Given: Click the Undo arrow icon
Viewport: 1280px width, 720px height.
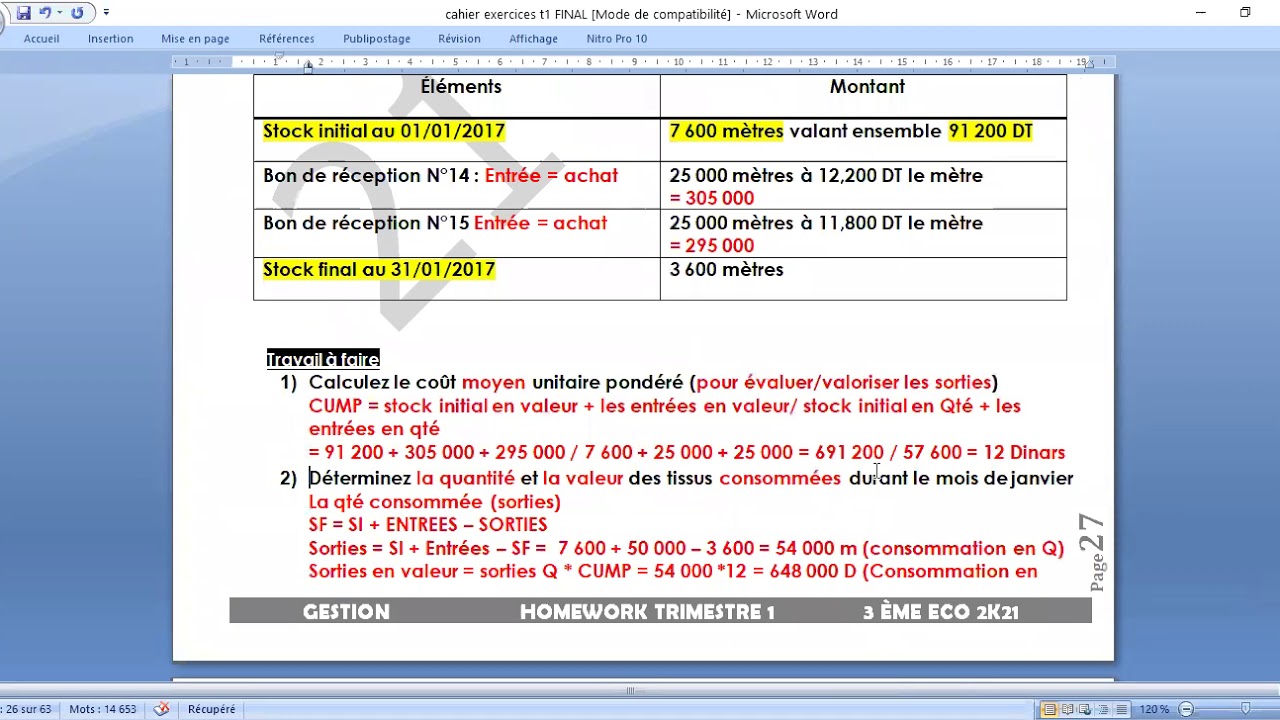Looking at the screenshot, I should point(45,13).
